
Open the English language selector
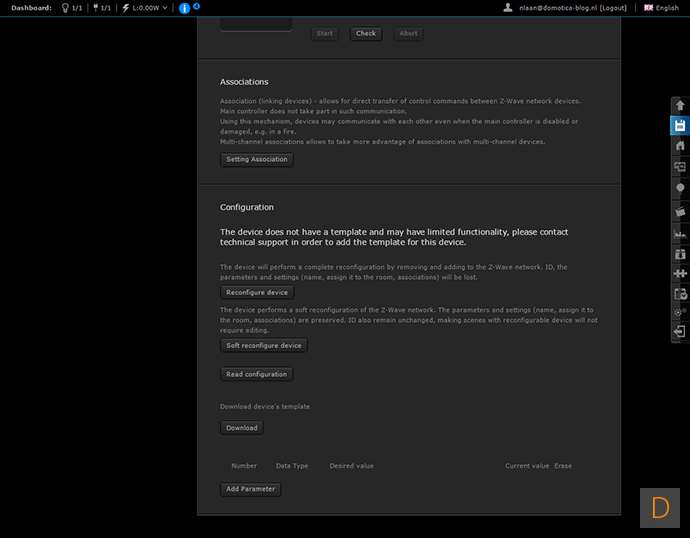coord(661,8)
